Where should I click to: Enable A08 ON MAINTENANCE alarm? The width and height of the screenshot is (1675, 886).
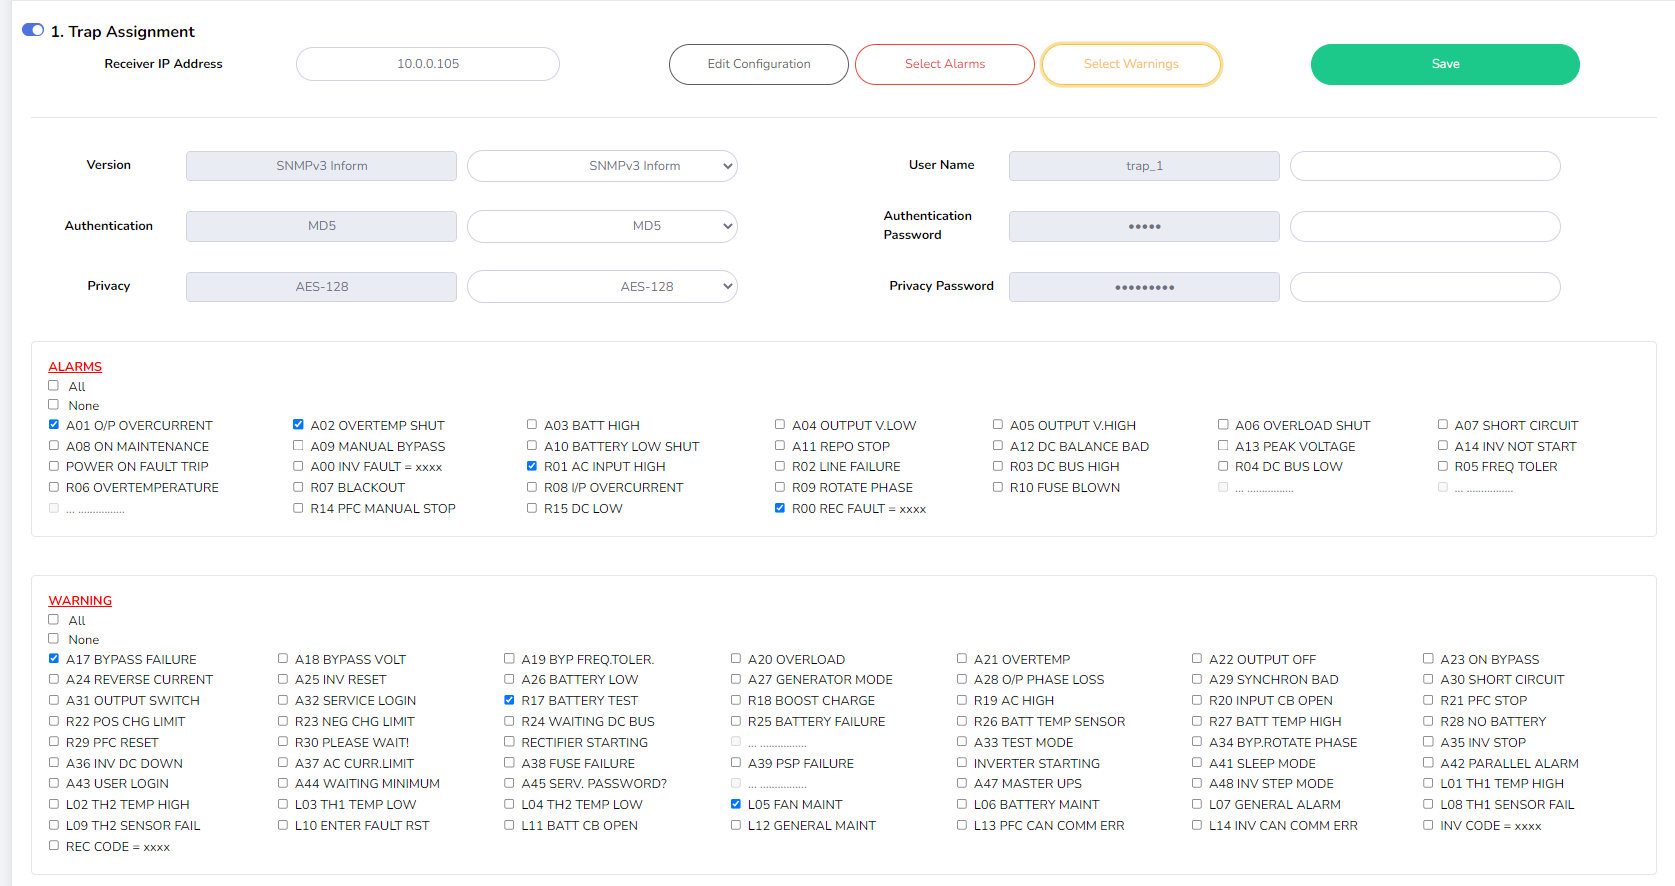(x=54, y=445)
